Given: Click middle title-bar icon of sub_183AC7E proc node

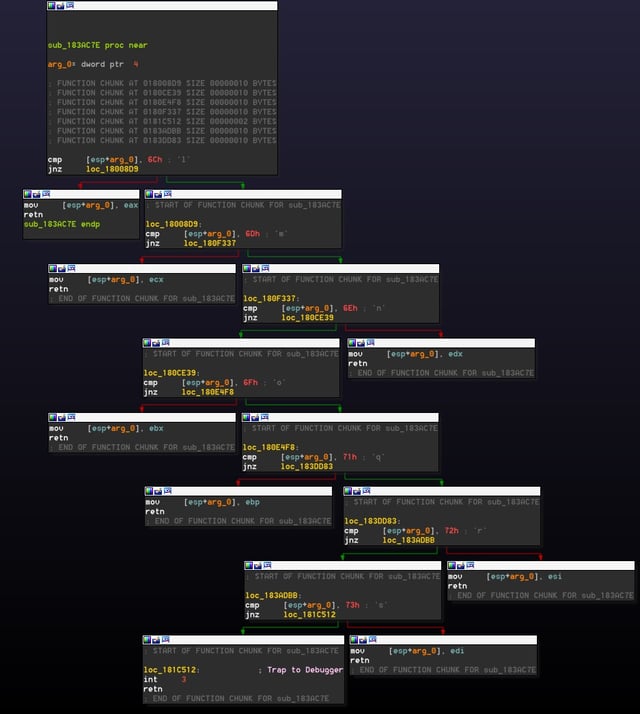Looking at the screenshot, I should pyautogui.click(x=60, y=6).
